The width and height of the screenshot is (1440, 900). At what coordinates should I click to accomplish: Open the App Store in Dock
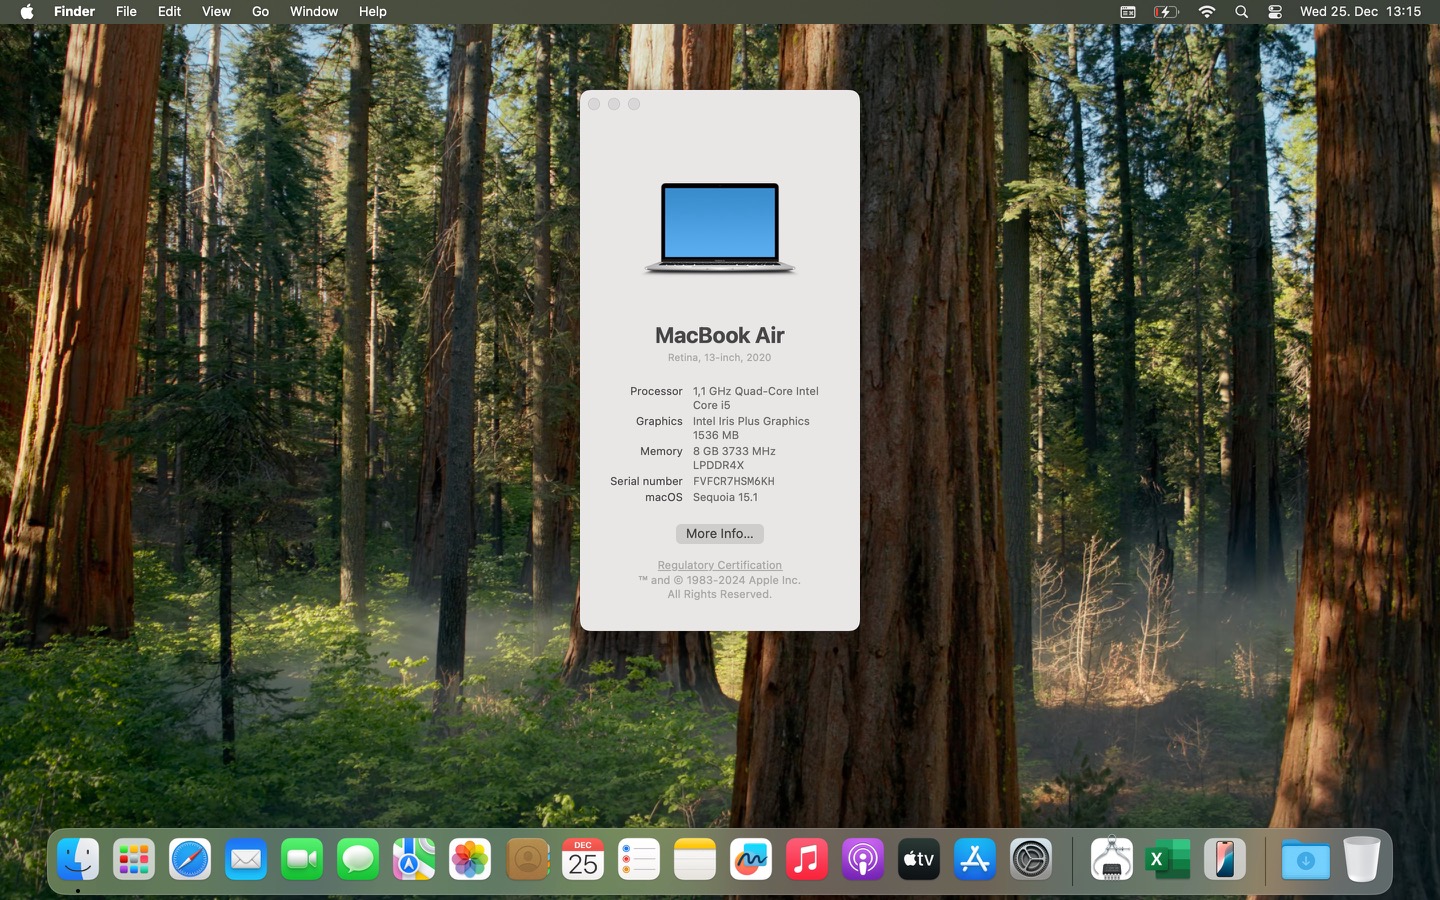point(975,859)
